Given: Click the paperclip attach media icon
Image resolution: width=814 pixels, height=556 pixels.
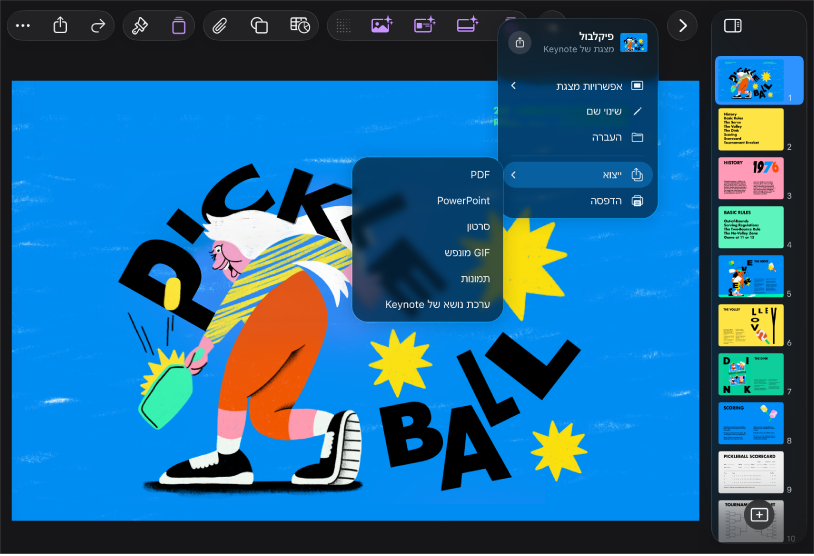Looking at the screenshot, I should 220,25.
